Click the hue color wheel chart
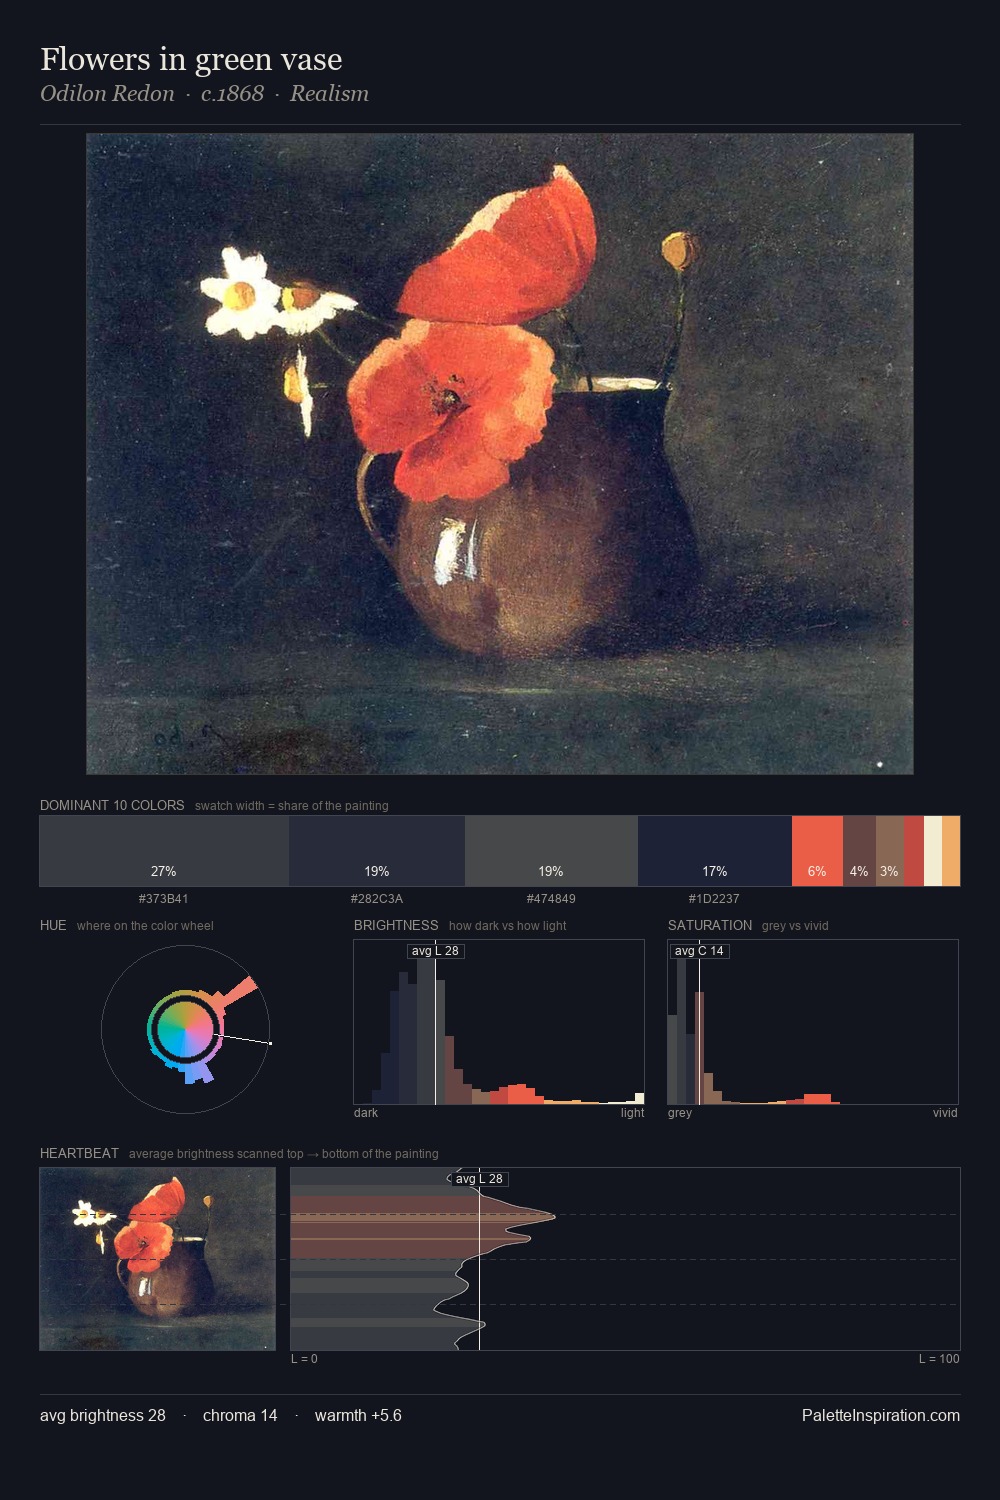Image resolution: width=1000 pixels, height=1500 pixels. pos(186,1029)
